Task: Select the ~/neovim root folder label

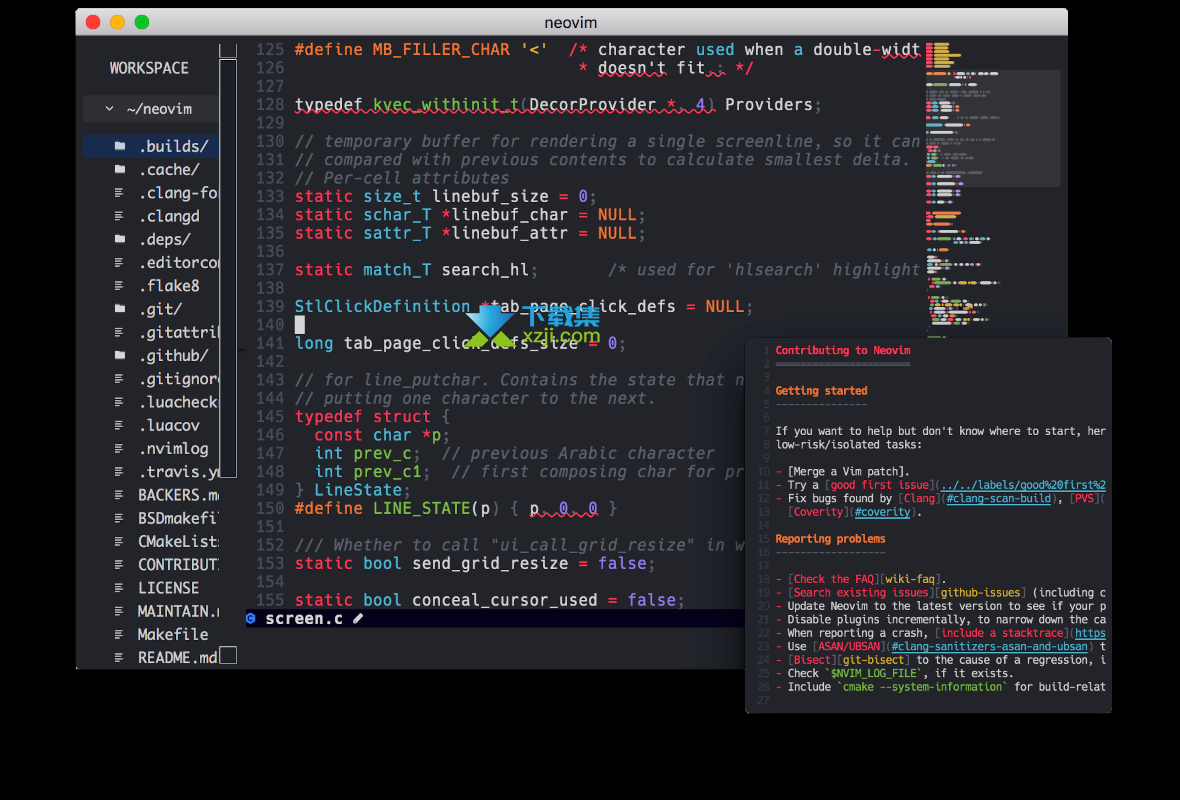Action: (160, 109)
